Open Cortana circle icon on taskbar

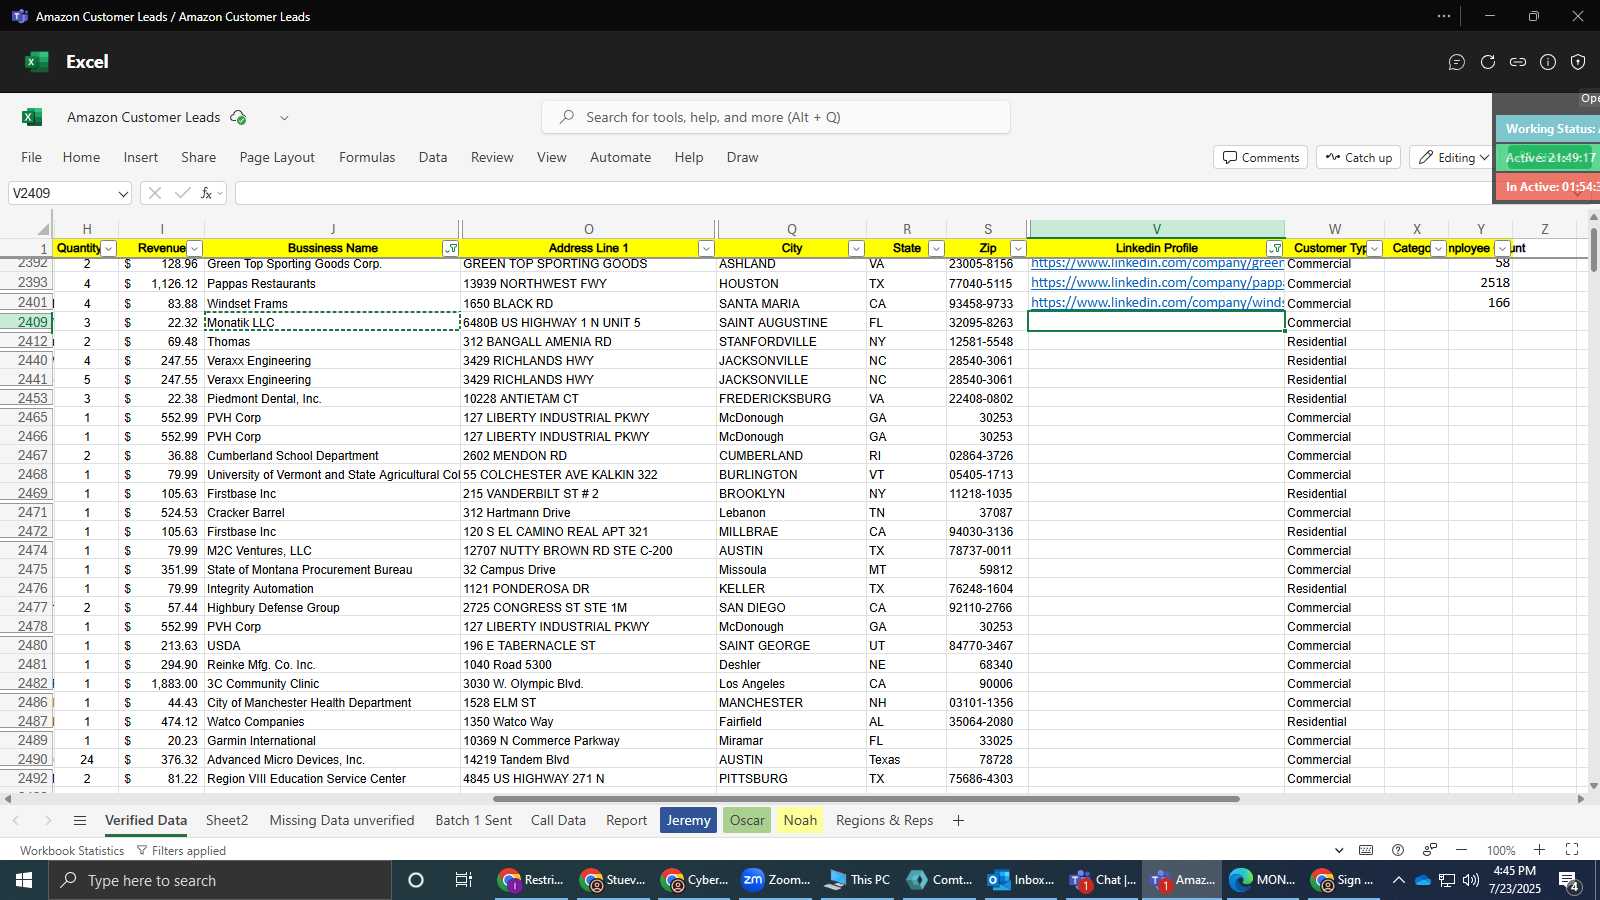tap(416, 880)
